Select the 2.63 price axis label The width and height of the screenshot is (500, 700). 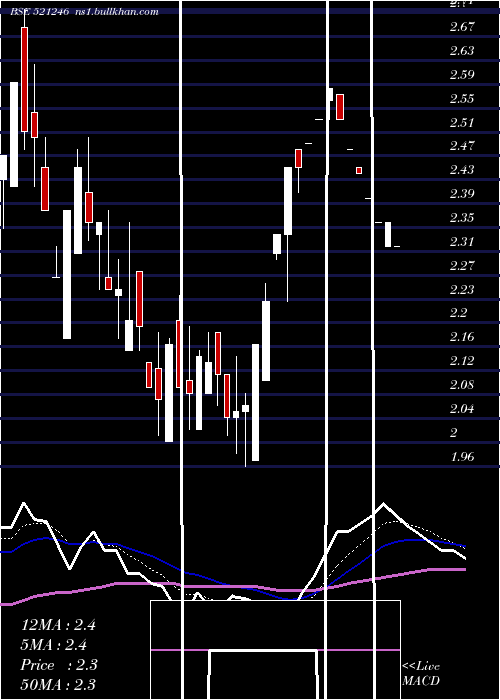pos(462,50)
